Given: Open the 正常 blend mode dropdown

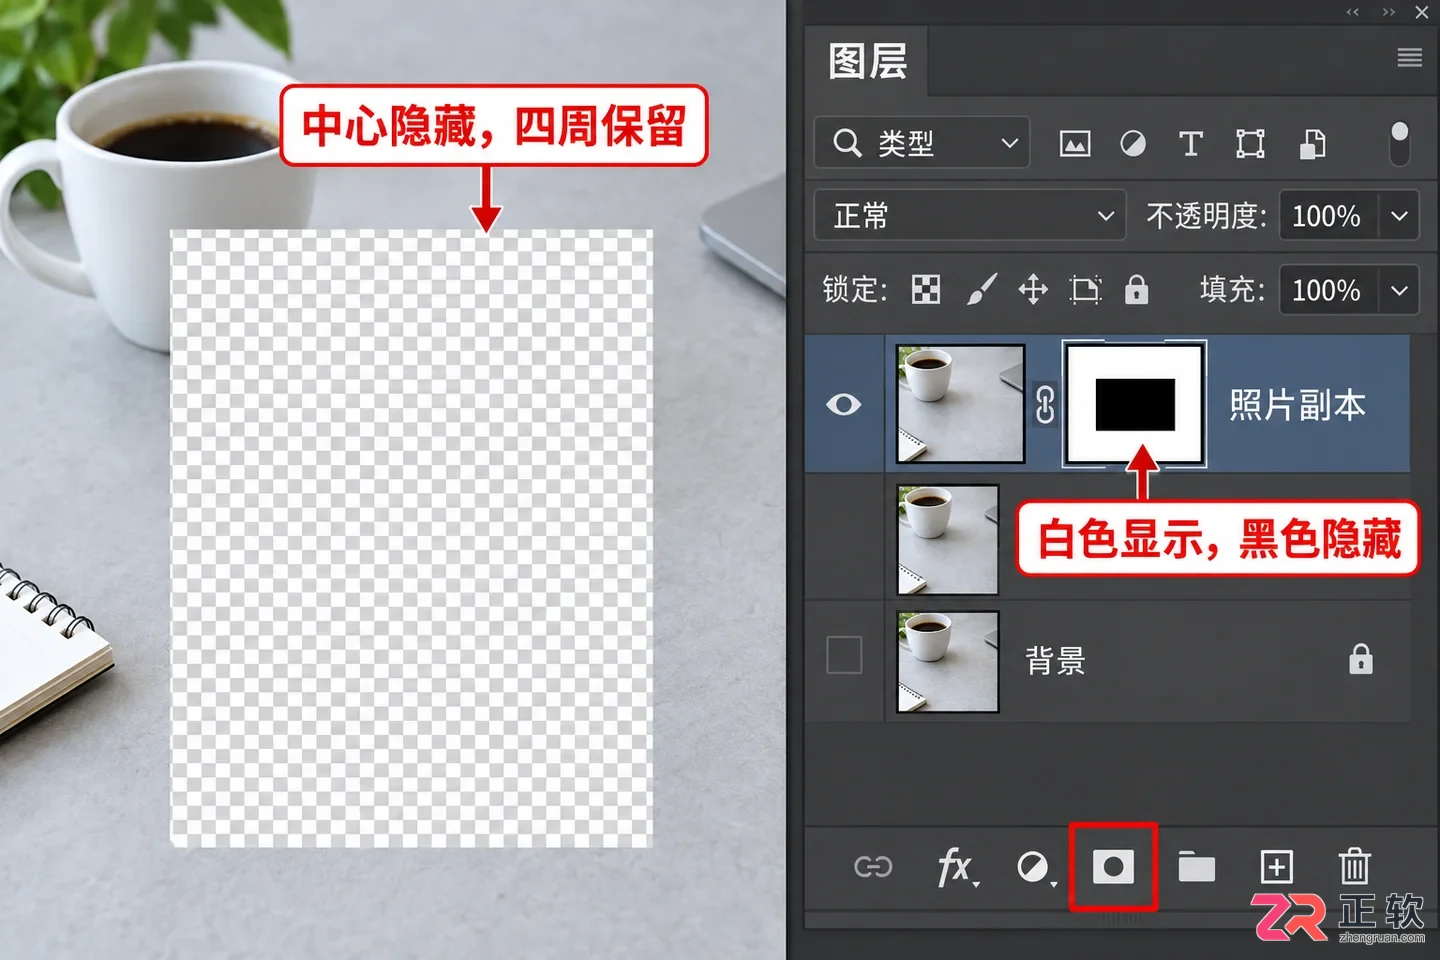Looking at the screenshot, I should (970, 216).
